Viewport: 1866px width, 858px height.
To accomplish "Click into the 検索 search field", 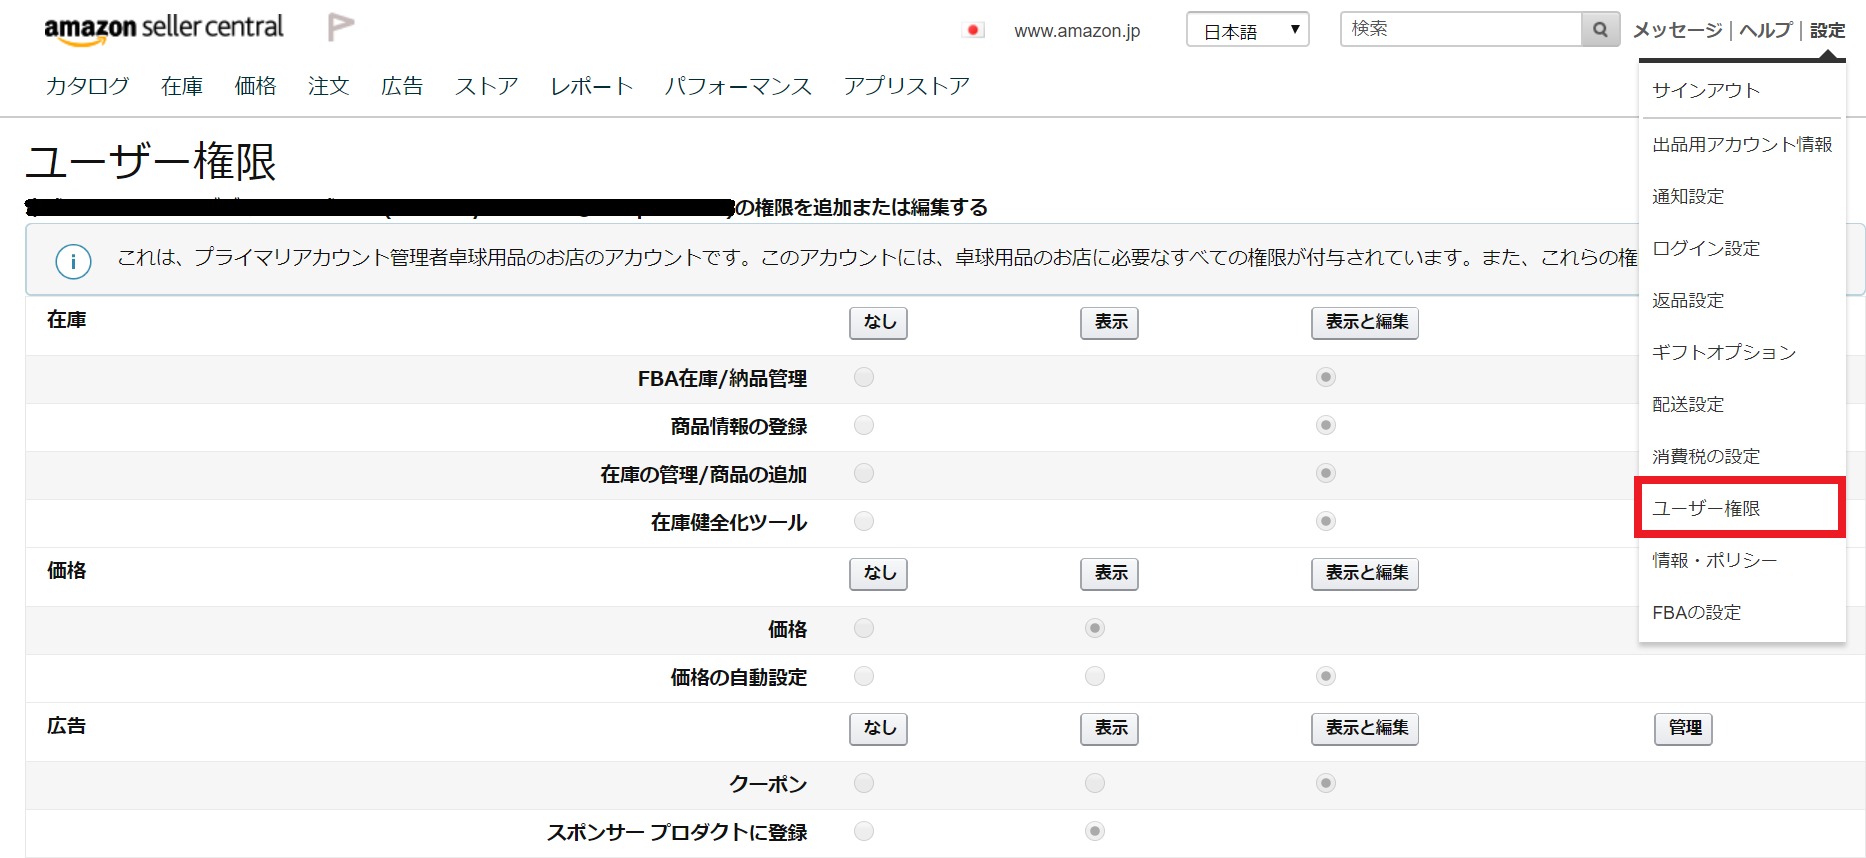I will 1461,29.
